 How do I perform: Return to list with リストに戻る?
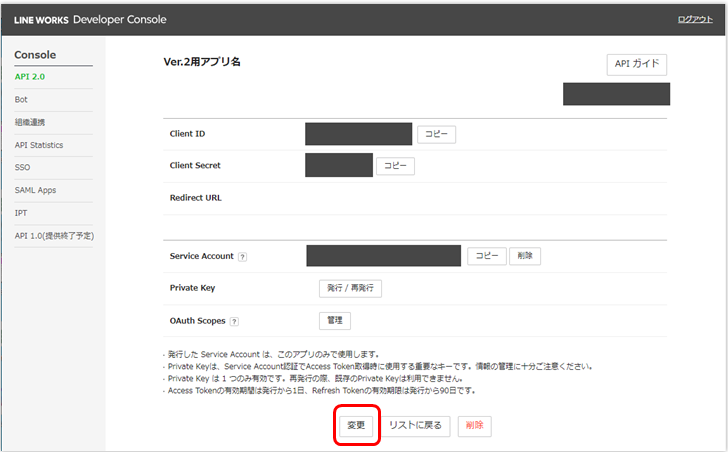click(x=416, y=426)
